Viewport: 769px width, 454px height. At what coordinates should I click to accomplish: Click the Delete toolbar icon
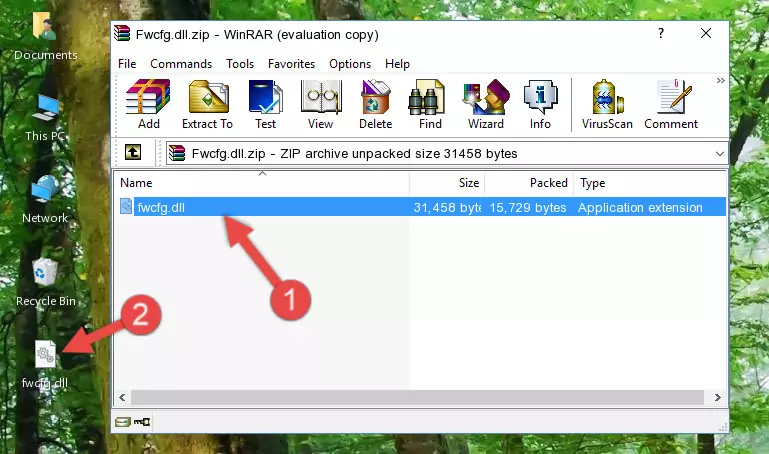[x=375, y=104]
